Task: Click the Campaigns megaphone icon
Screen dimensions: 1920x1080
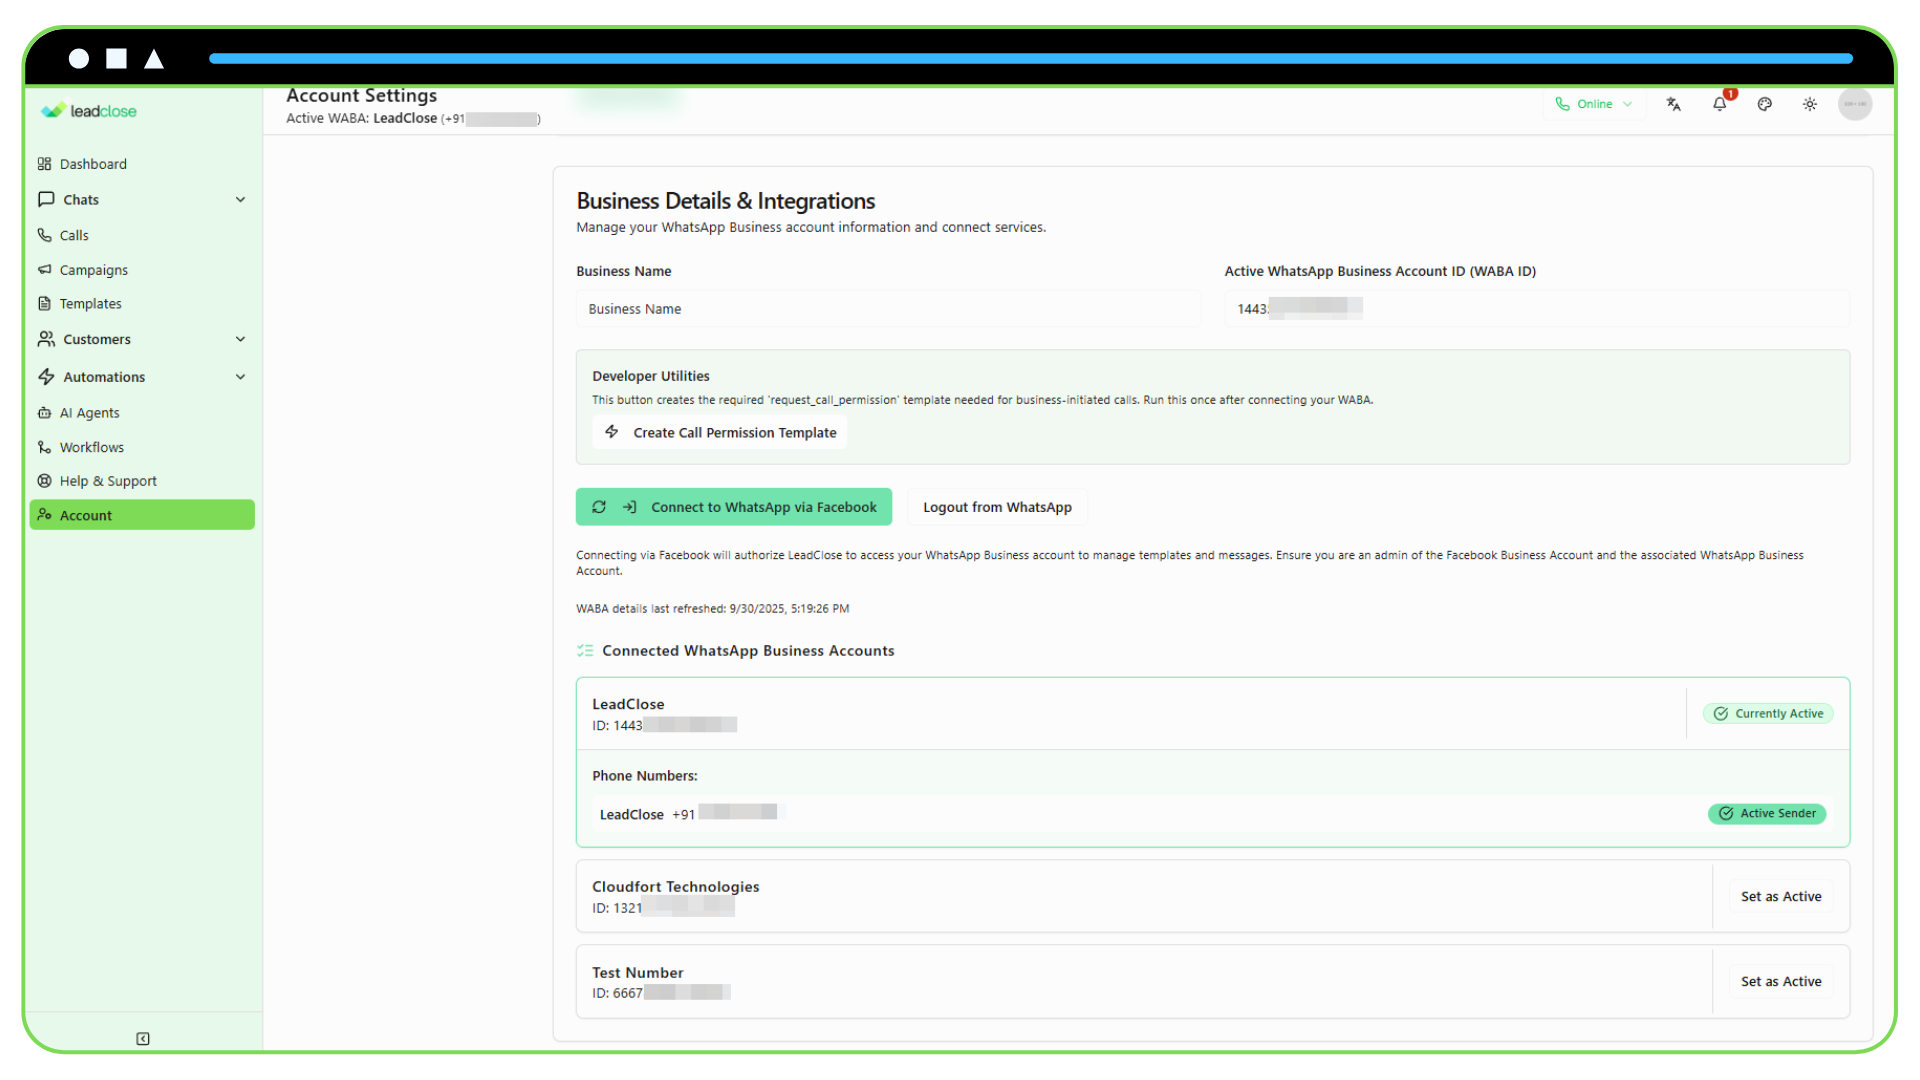Action: pos(44,270)
